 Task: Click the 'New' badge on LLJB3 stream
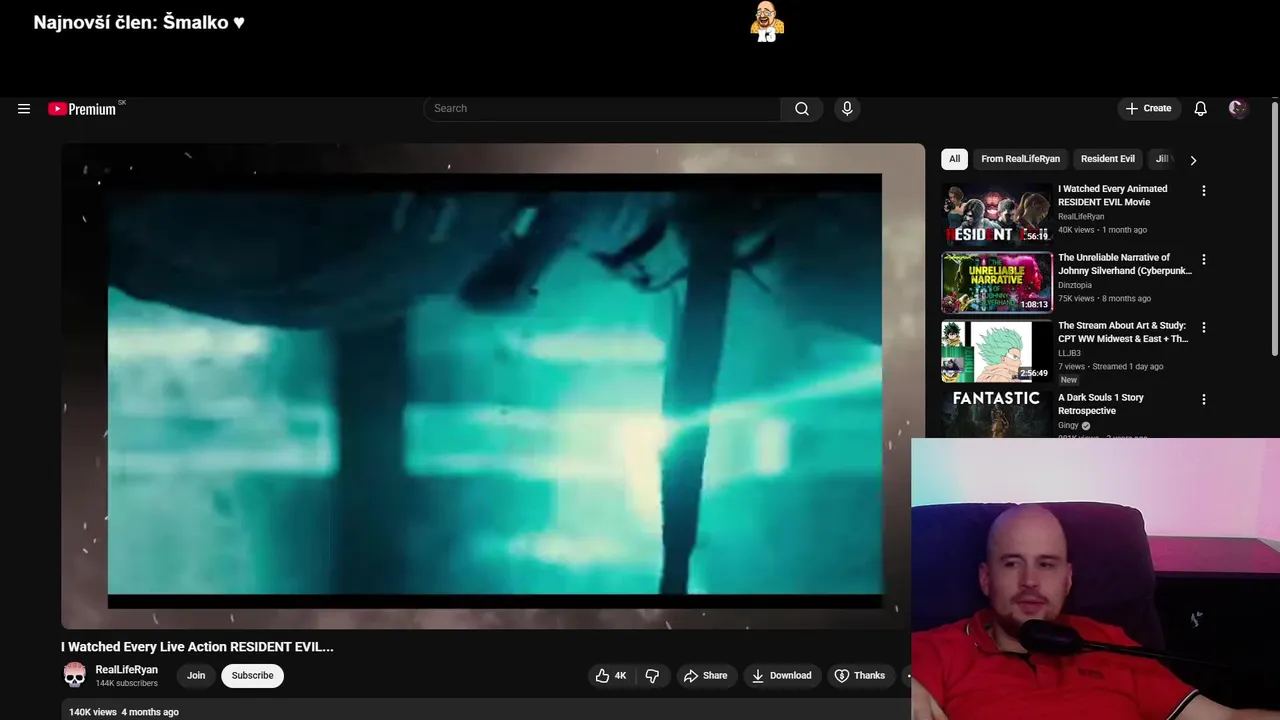coord(1069,380)
